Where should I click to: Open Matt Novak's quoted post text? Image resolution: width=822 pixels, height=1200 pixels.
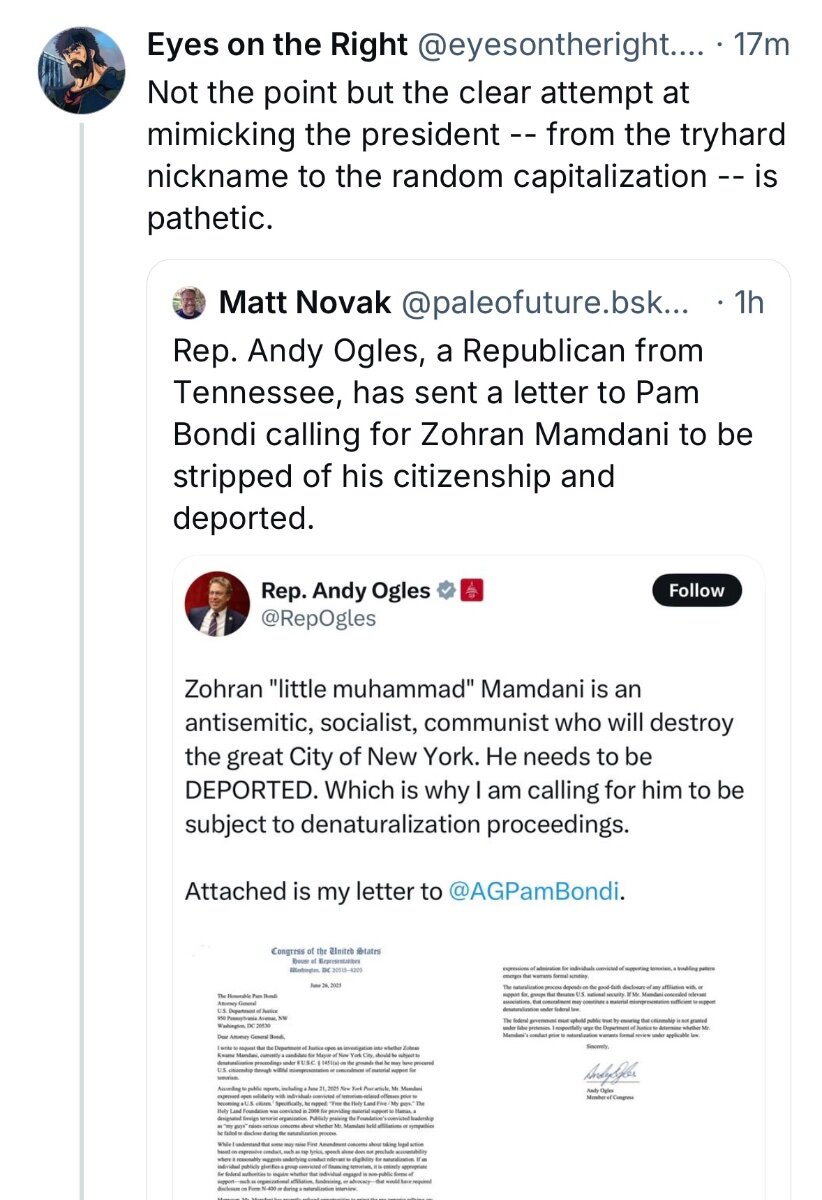(462, 435)
